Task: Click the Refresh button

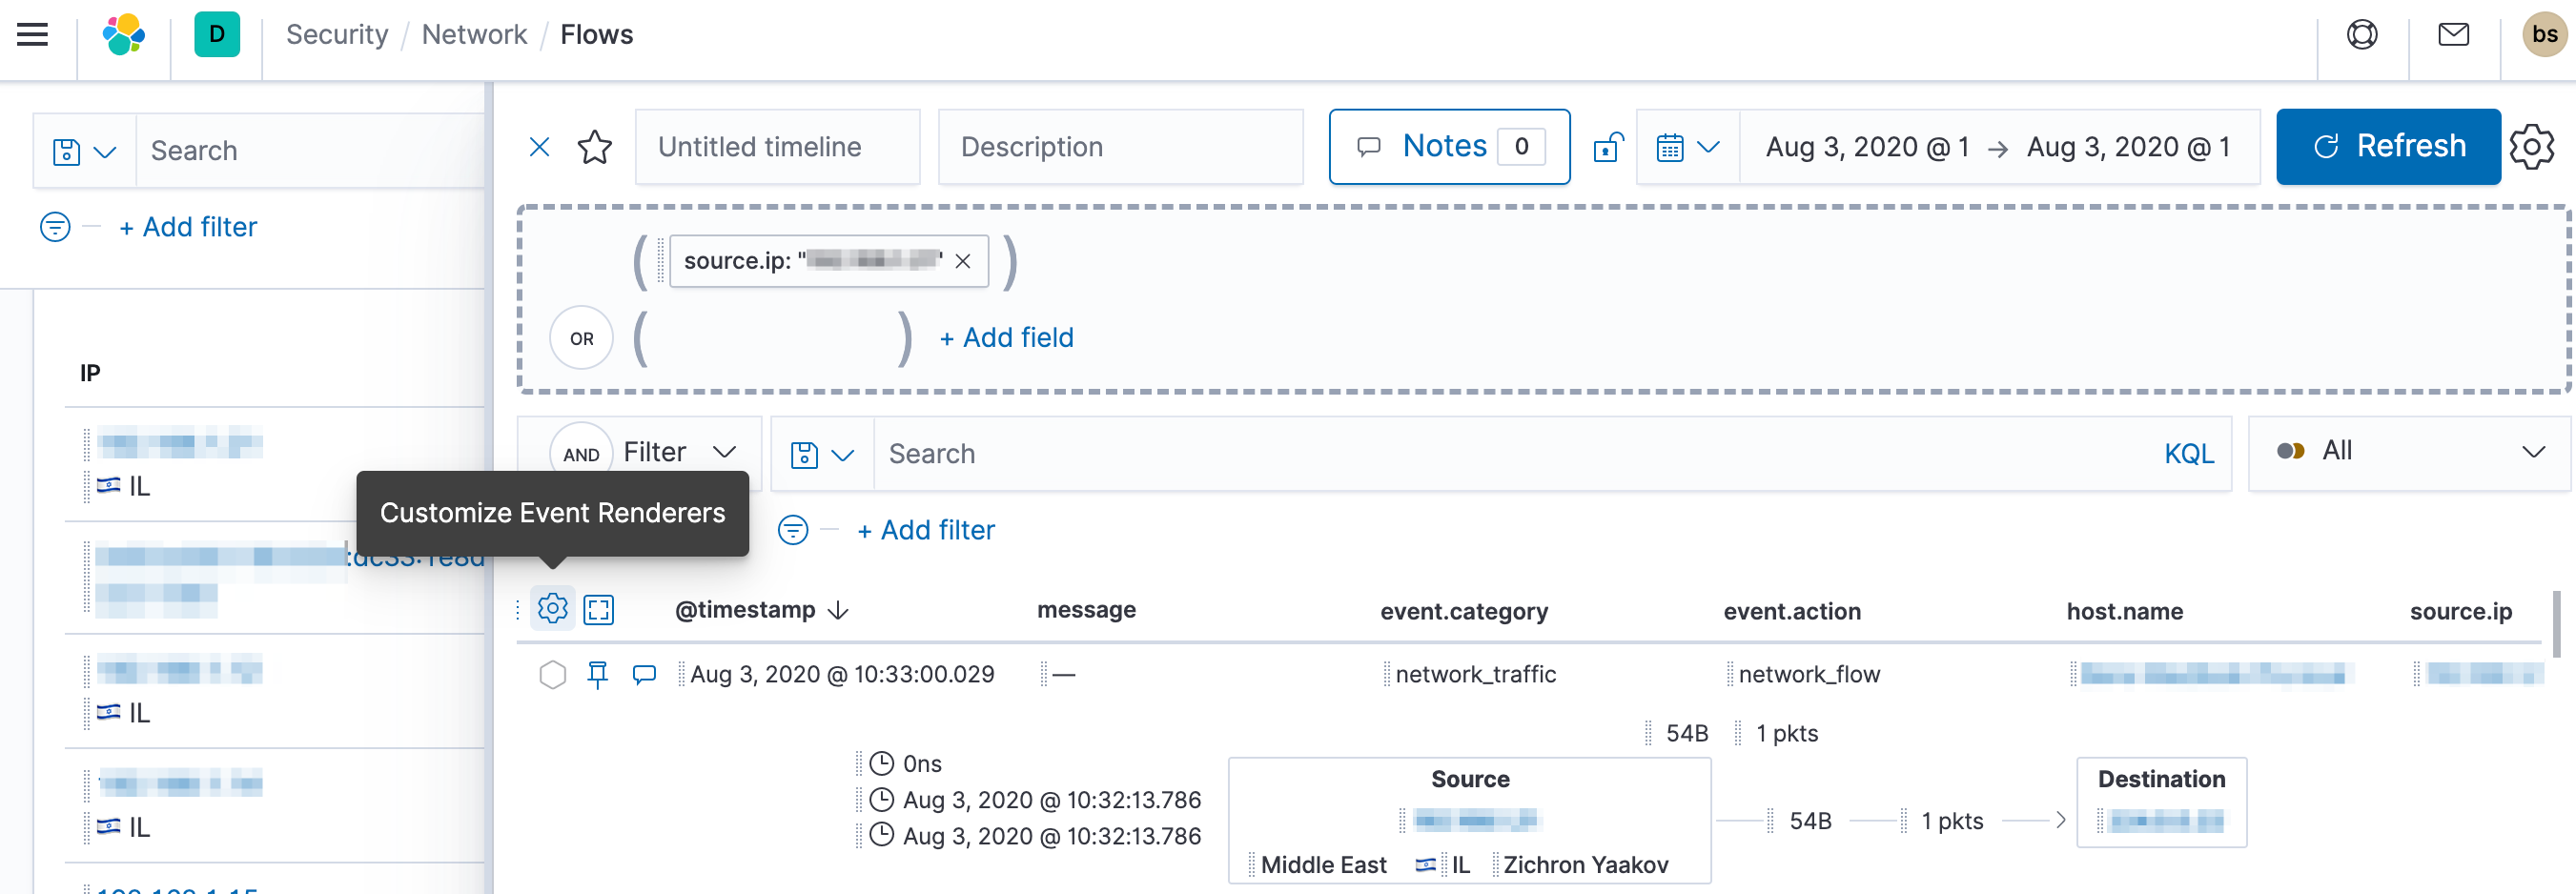Action: [x=2388, y=147]
